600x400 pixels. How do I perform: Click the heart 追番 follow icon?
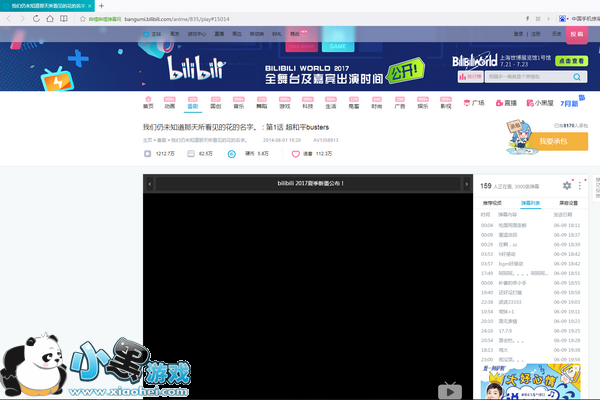pos(295,154)
